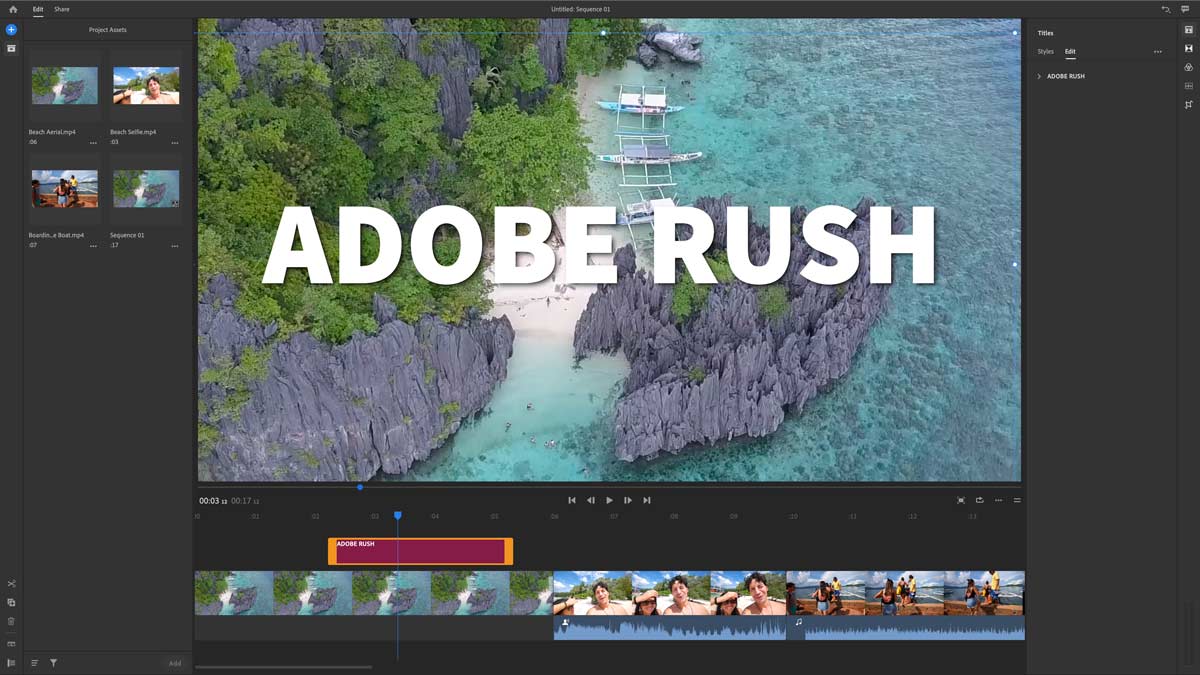Expand the ADOBE RUSH title layer chevron
The width and height of the screenshot is (1200, 675).
(1039, 76)
